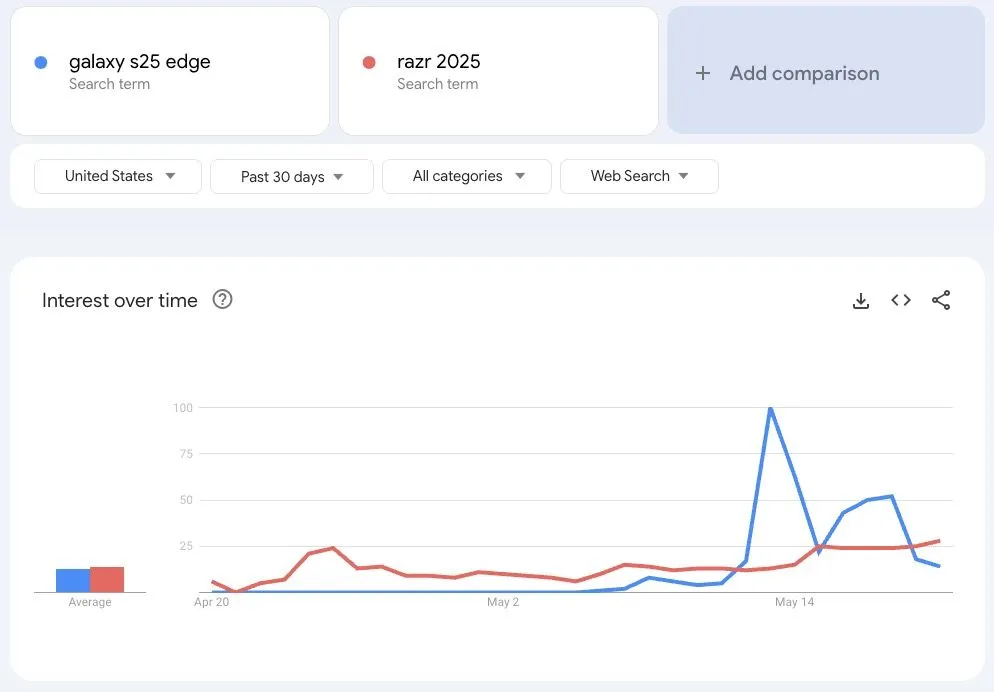
Task: Download the Interest over time chart data
Action: click(x=860, y=301)
